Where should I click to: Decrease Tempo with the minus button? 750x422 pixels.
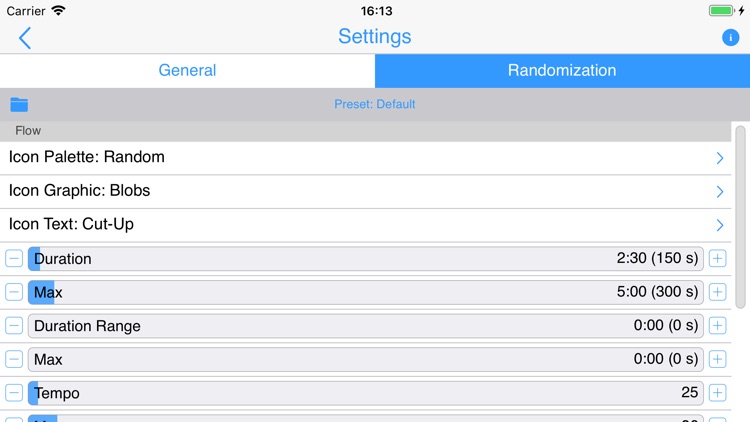click(14, 393)
